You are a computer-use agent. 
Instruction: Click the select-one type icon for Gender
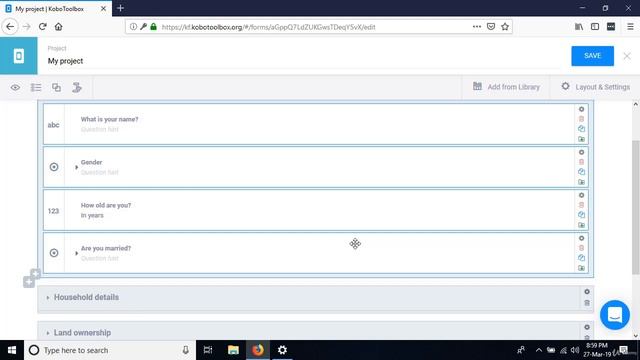click(53, 167)
